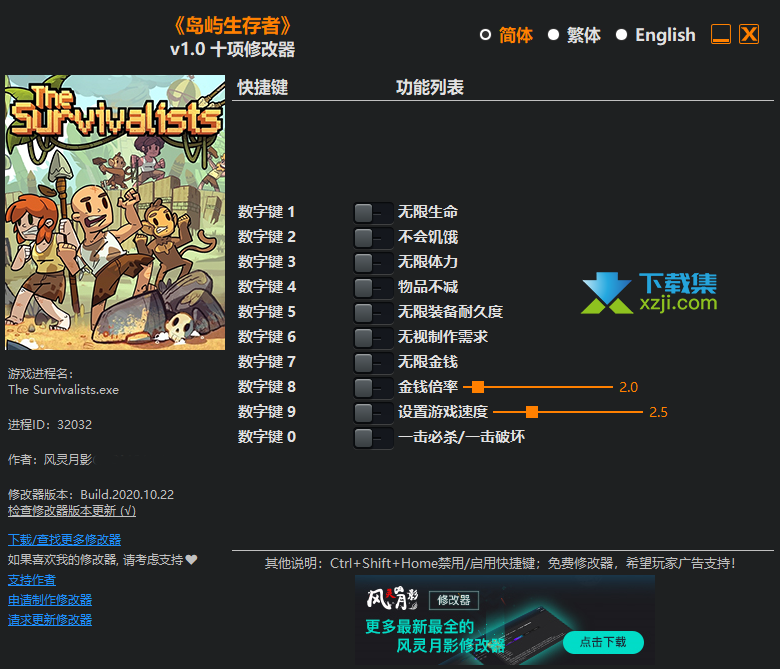Click the 修改器 tag in the banner
The width and height of the screenshot is (780, 669).
tap(454, 600)
